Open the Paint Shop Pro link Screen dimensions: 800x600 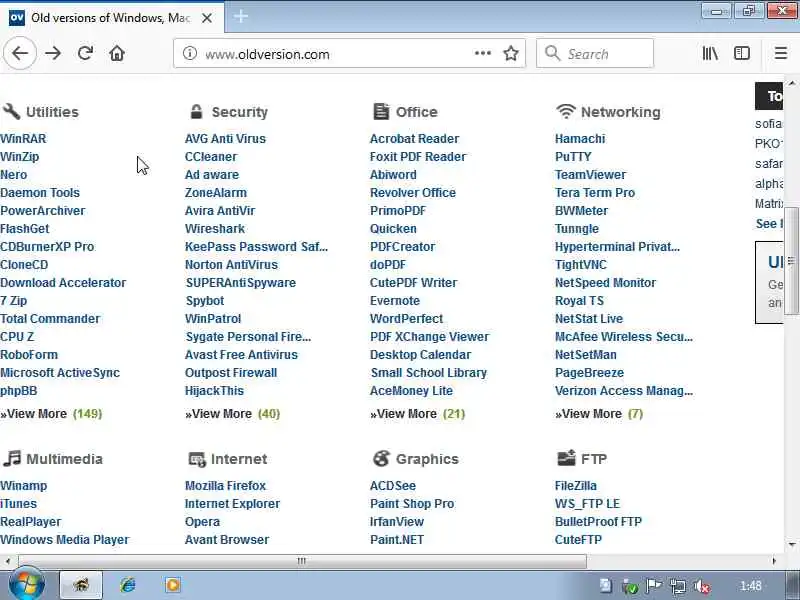pyautogui.click(x=412, y=504)
